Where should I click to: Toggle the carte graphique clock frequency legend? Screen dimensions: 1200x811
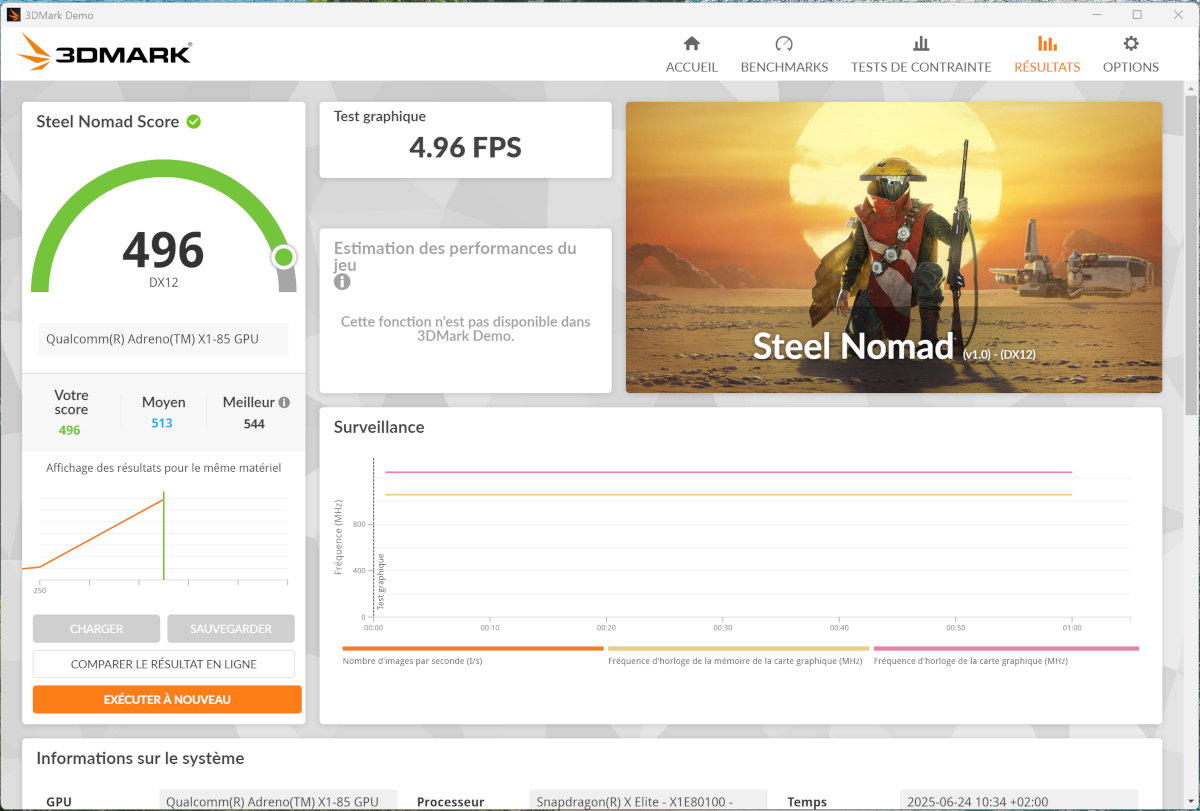click(1006, 656)
